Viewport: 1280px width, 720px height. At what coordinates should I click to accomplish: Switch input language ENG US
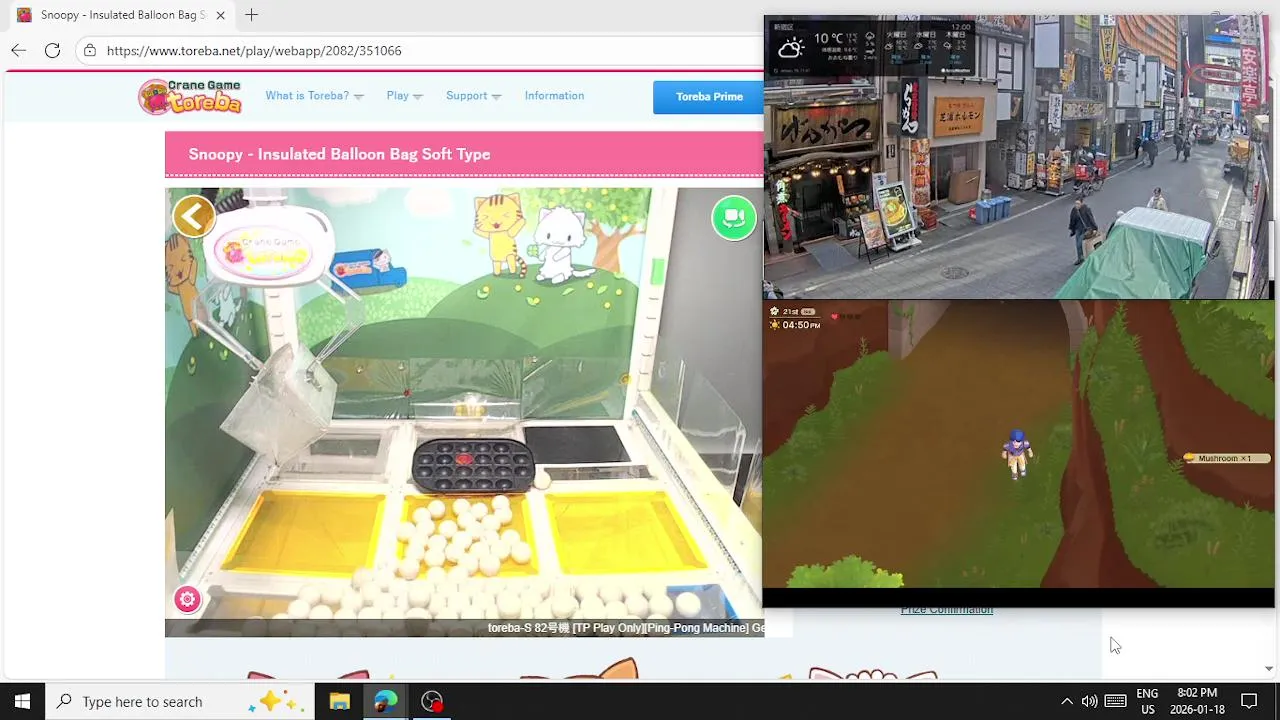tap(1147, 701)
